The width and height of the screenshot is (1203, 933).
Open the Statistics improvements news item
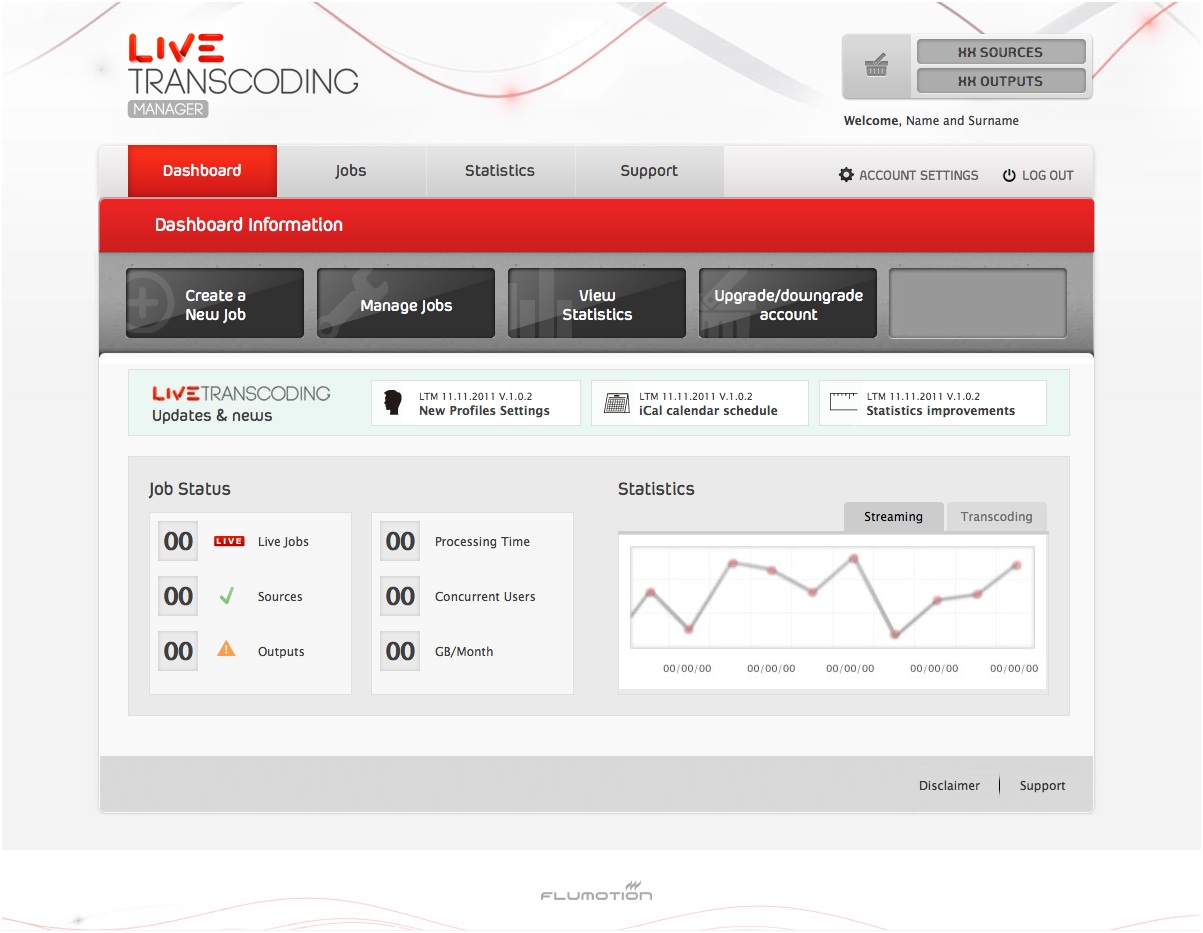[x=933, y=403]
